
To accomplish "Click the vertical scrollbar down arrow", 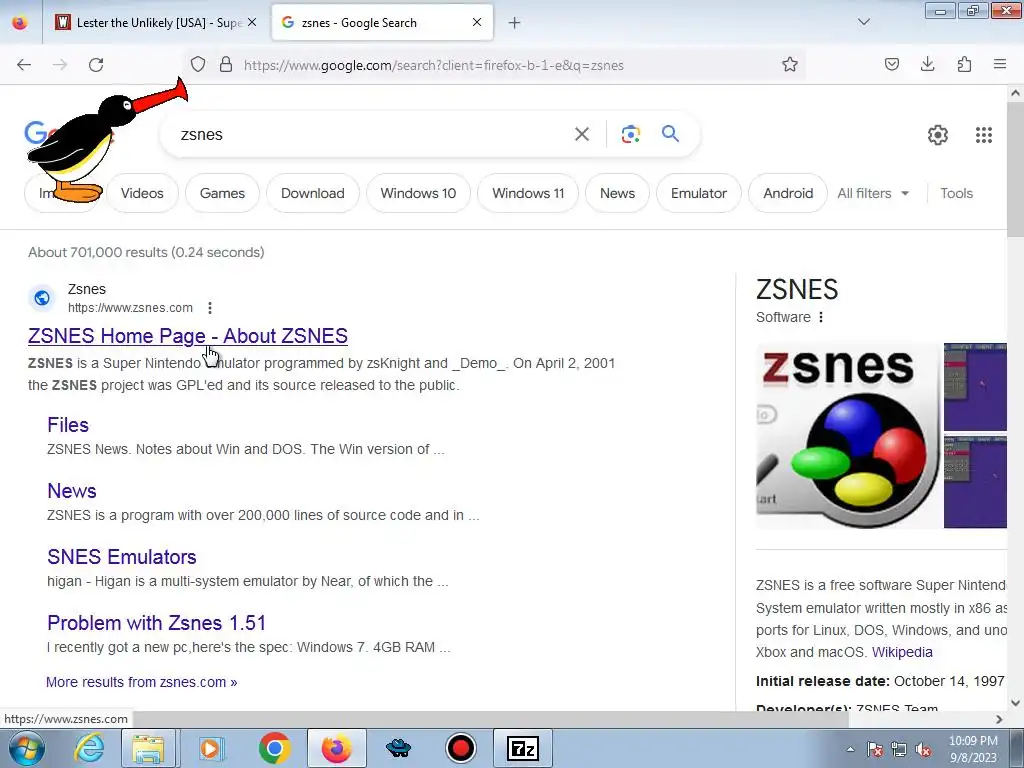I will point(1016,703).
